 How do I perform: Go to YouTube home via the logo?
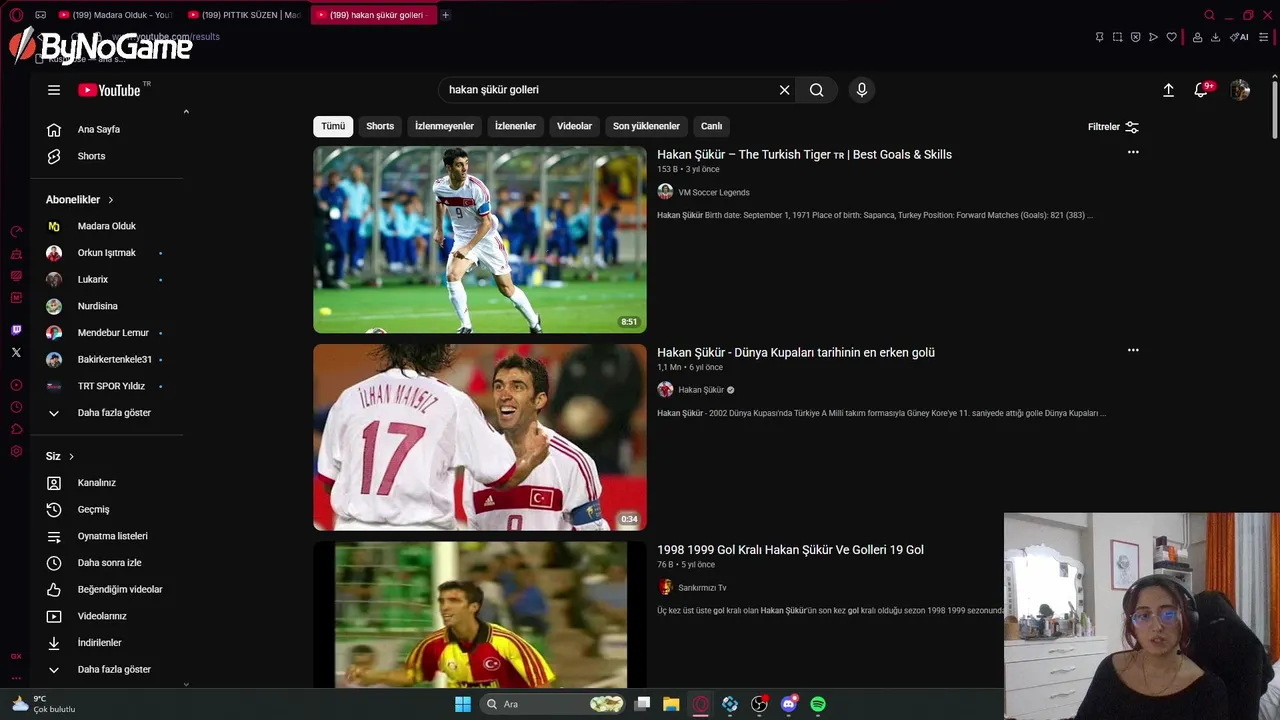click(109, 90)
